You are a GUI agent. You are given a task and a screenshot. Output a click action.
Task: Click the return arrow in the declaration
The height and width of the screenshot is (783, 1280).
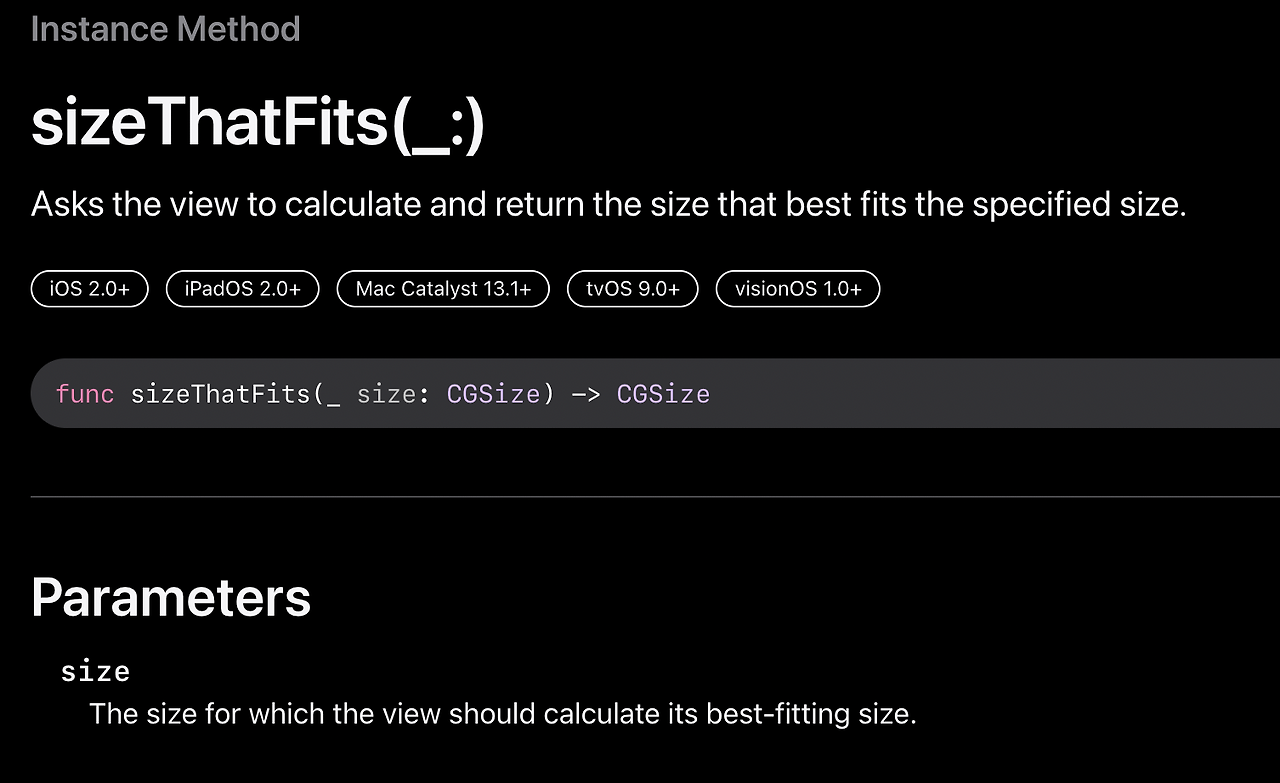(585, 394)
